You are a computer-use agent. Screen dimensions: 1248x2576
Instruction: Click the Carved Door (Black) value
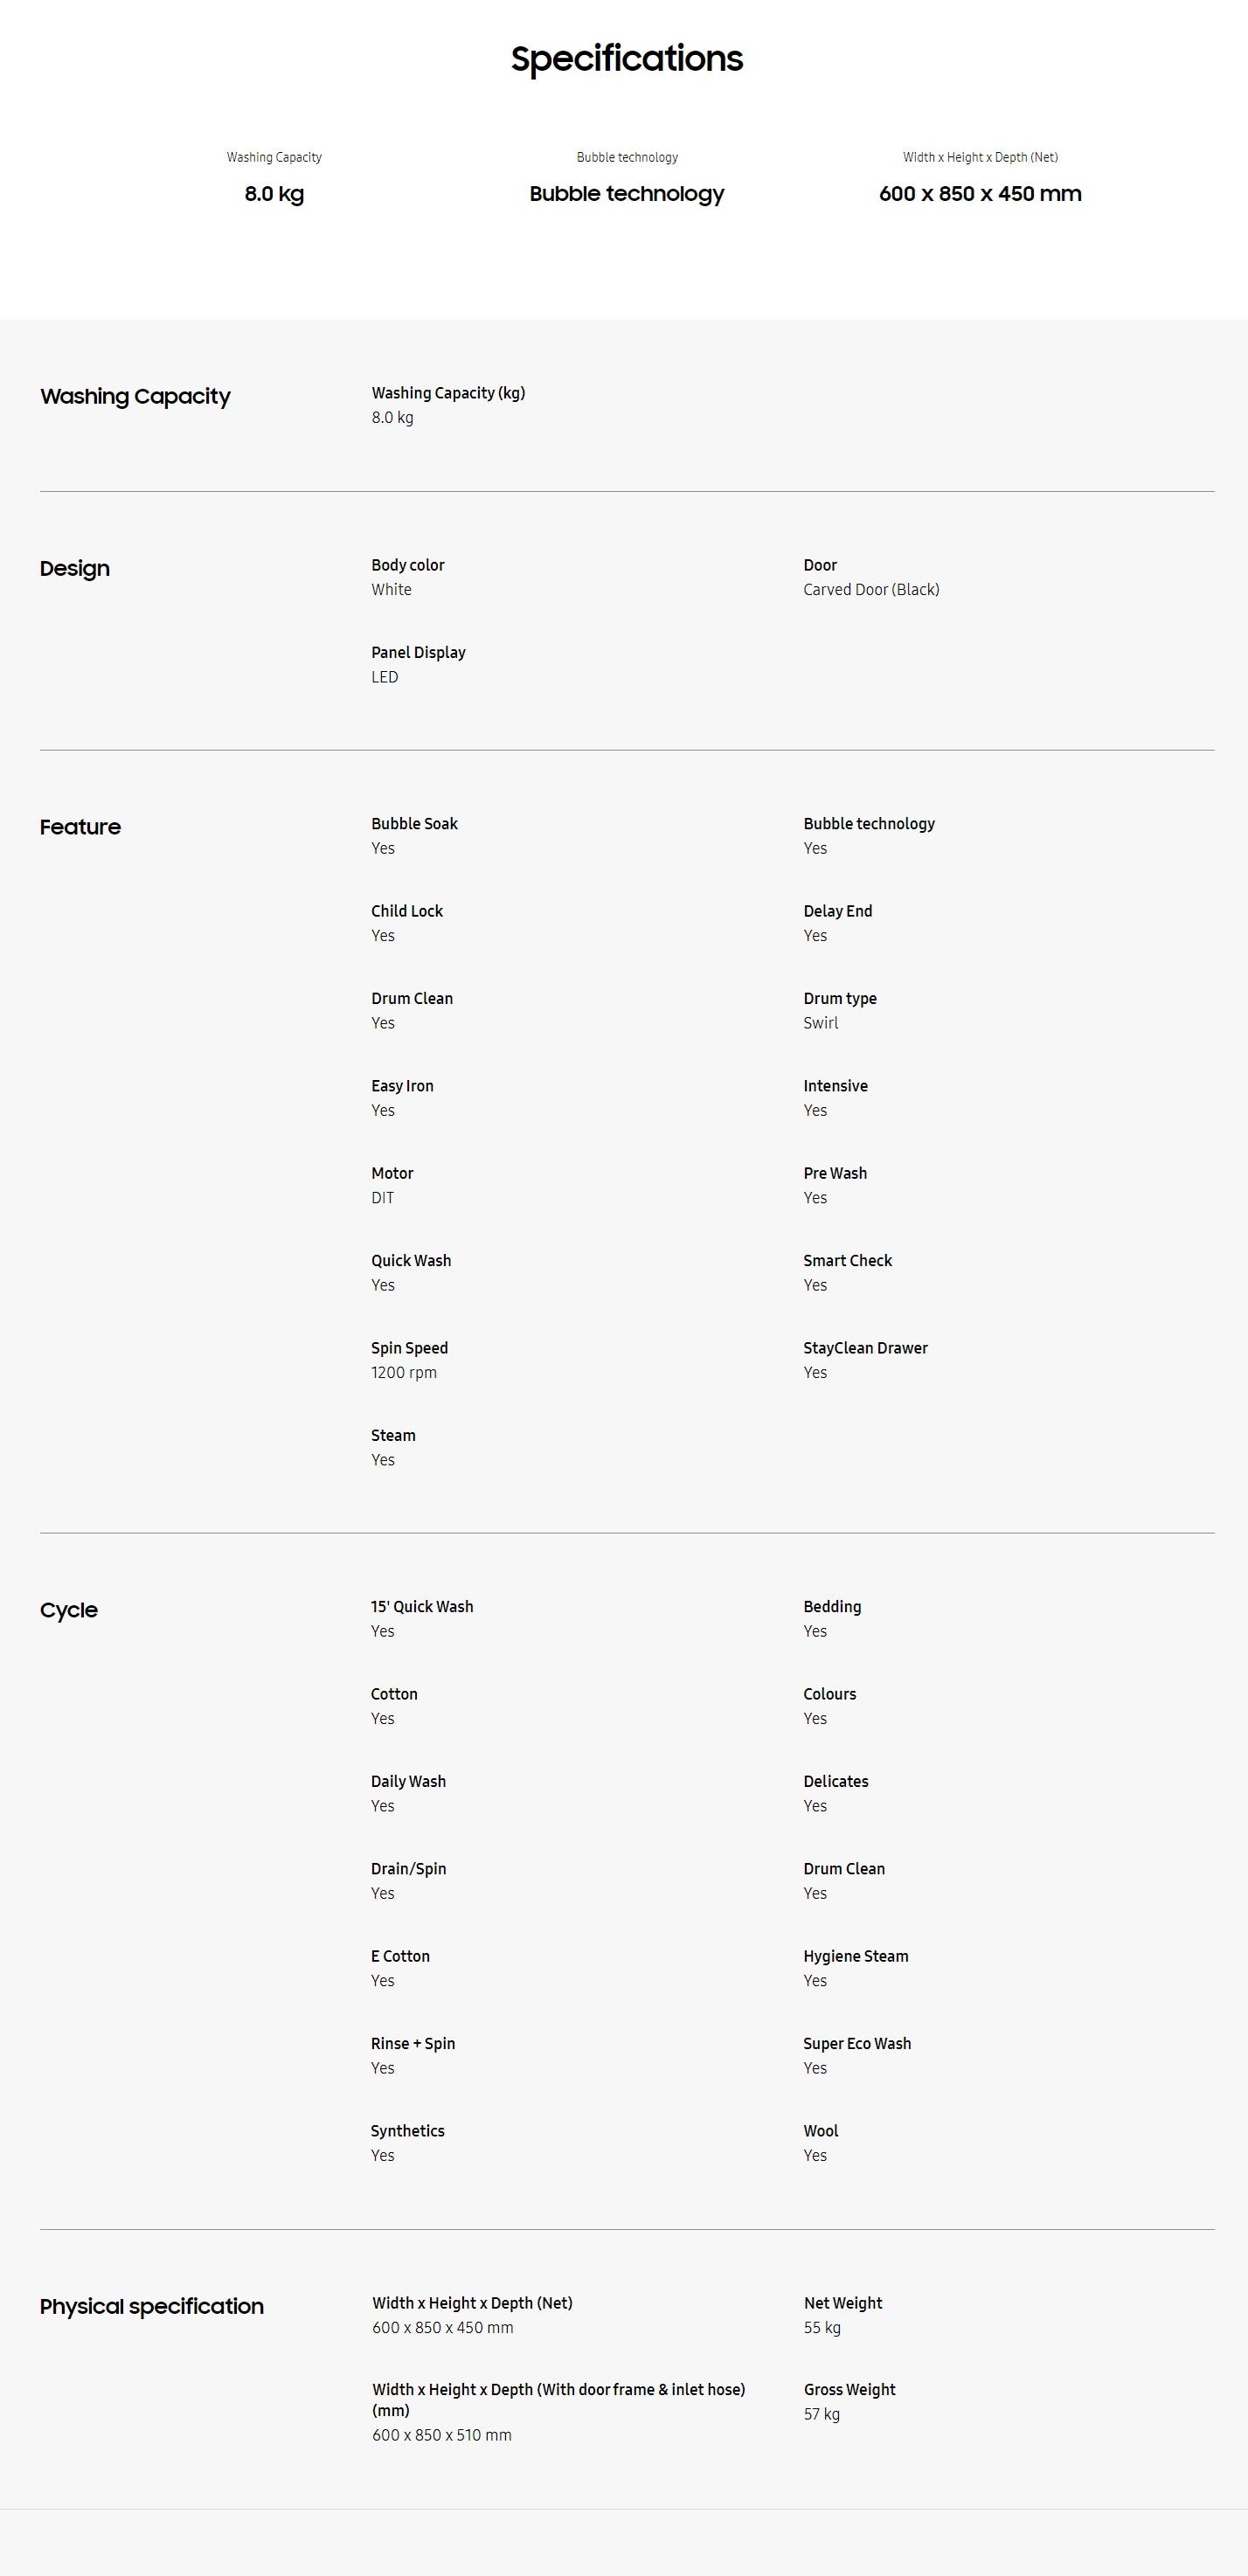[871, 590]
